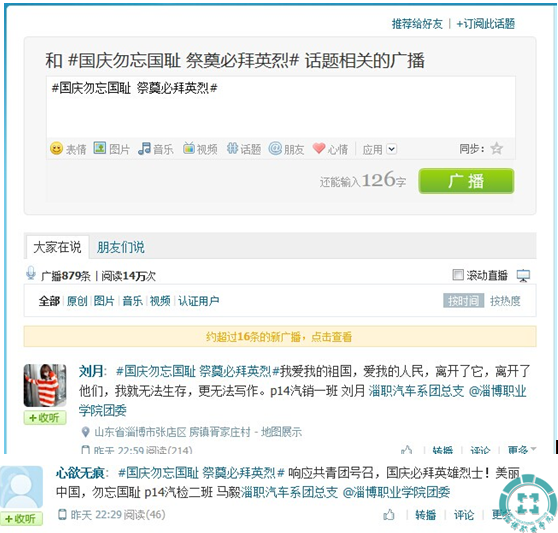Follow 刘月 with the +收听 button
Viewport: 558px width, 533px height.
[45, 417]
